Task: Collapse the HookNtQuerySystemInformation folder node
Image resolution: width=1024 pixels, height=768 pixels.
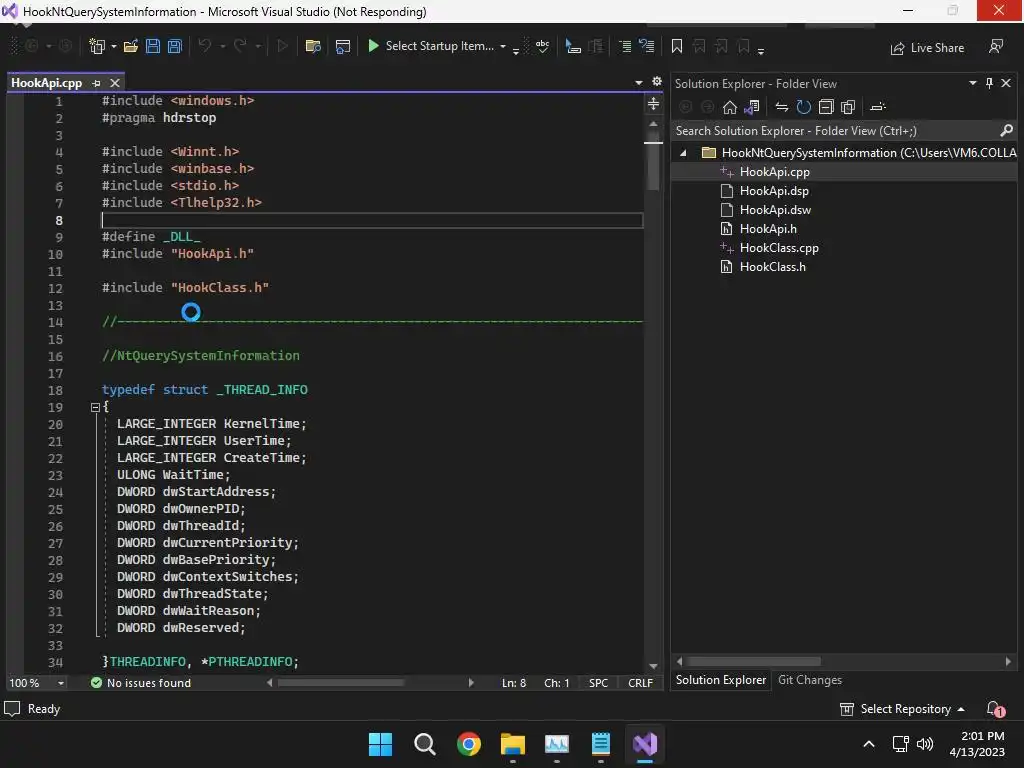Action: tap(683, 153)
